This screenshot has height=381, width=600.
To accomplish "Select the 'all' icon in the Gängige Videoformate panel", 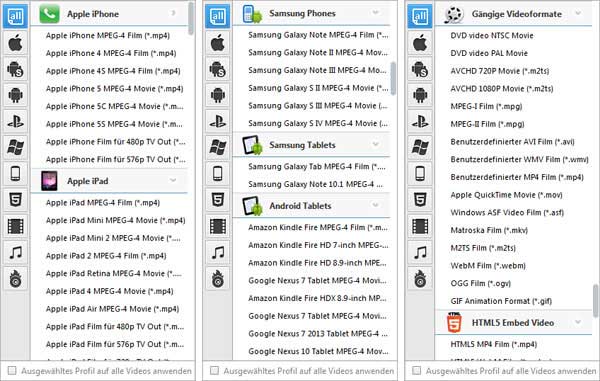I will click(420, 16).
